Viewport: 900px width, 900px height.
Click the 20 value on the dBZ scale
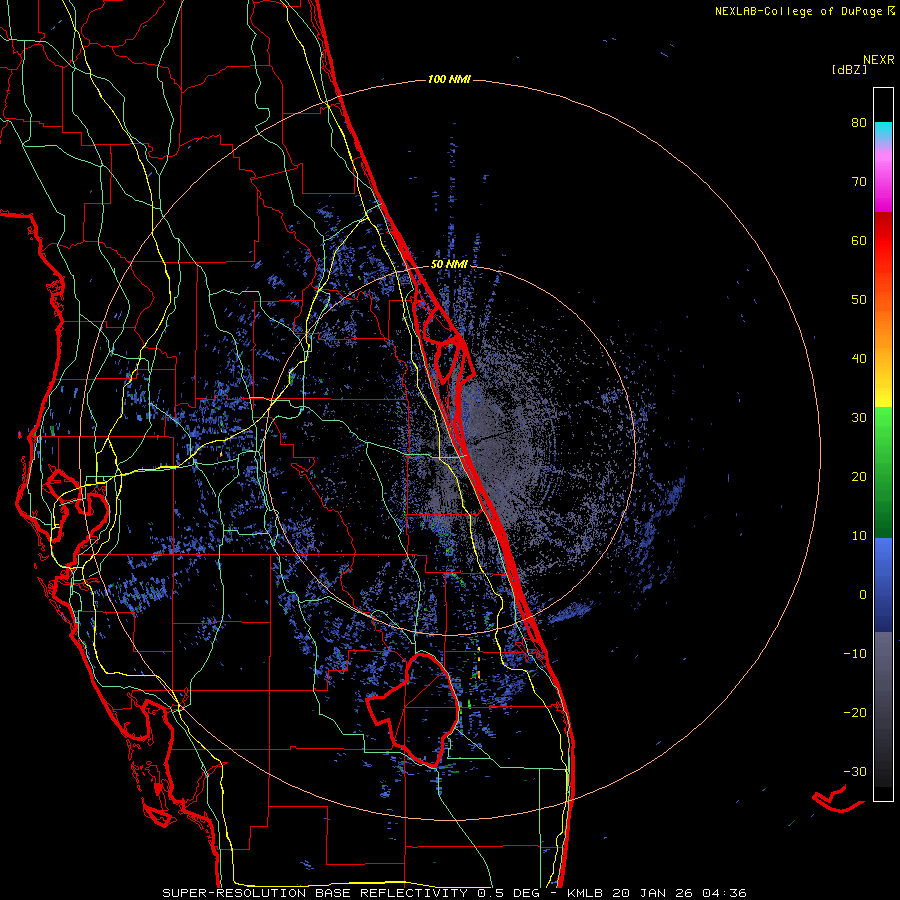click(859, 477)
